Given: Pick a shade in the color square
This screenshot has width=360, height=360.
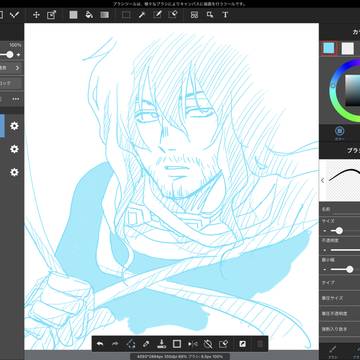Looking at the screenshot, I should [352, 90].
